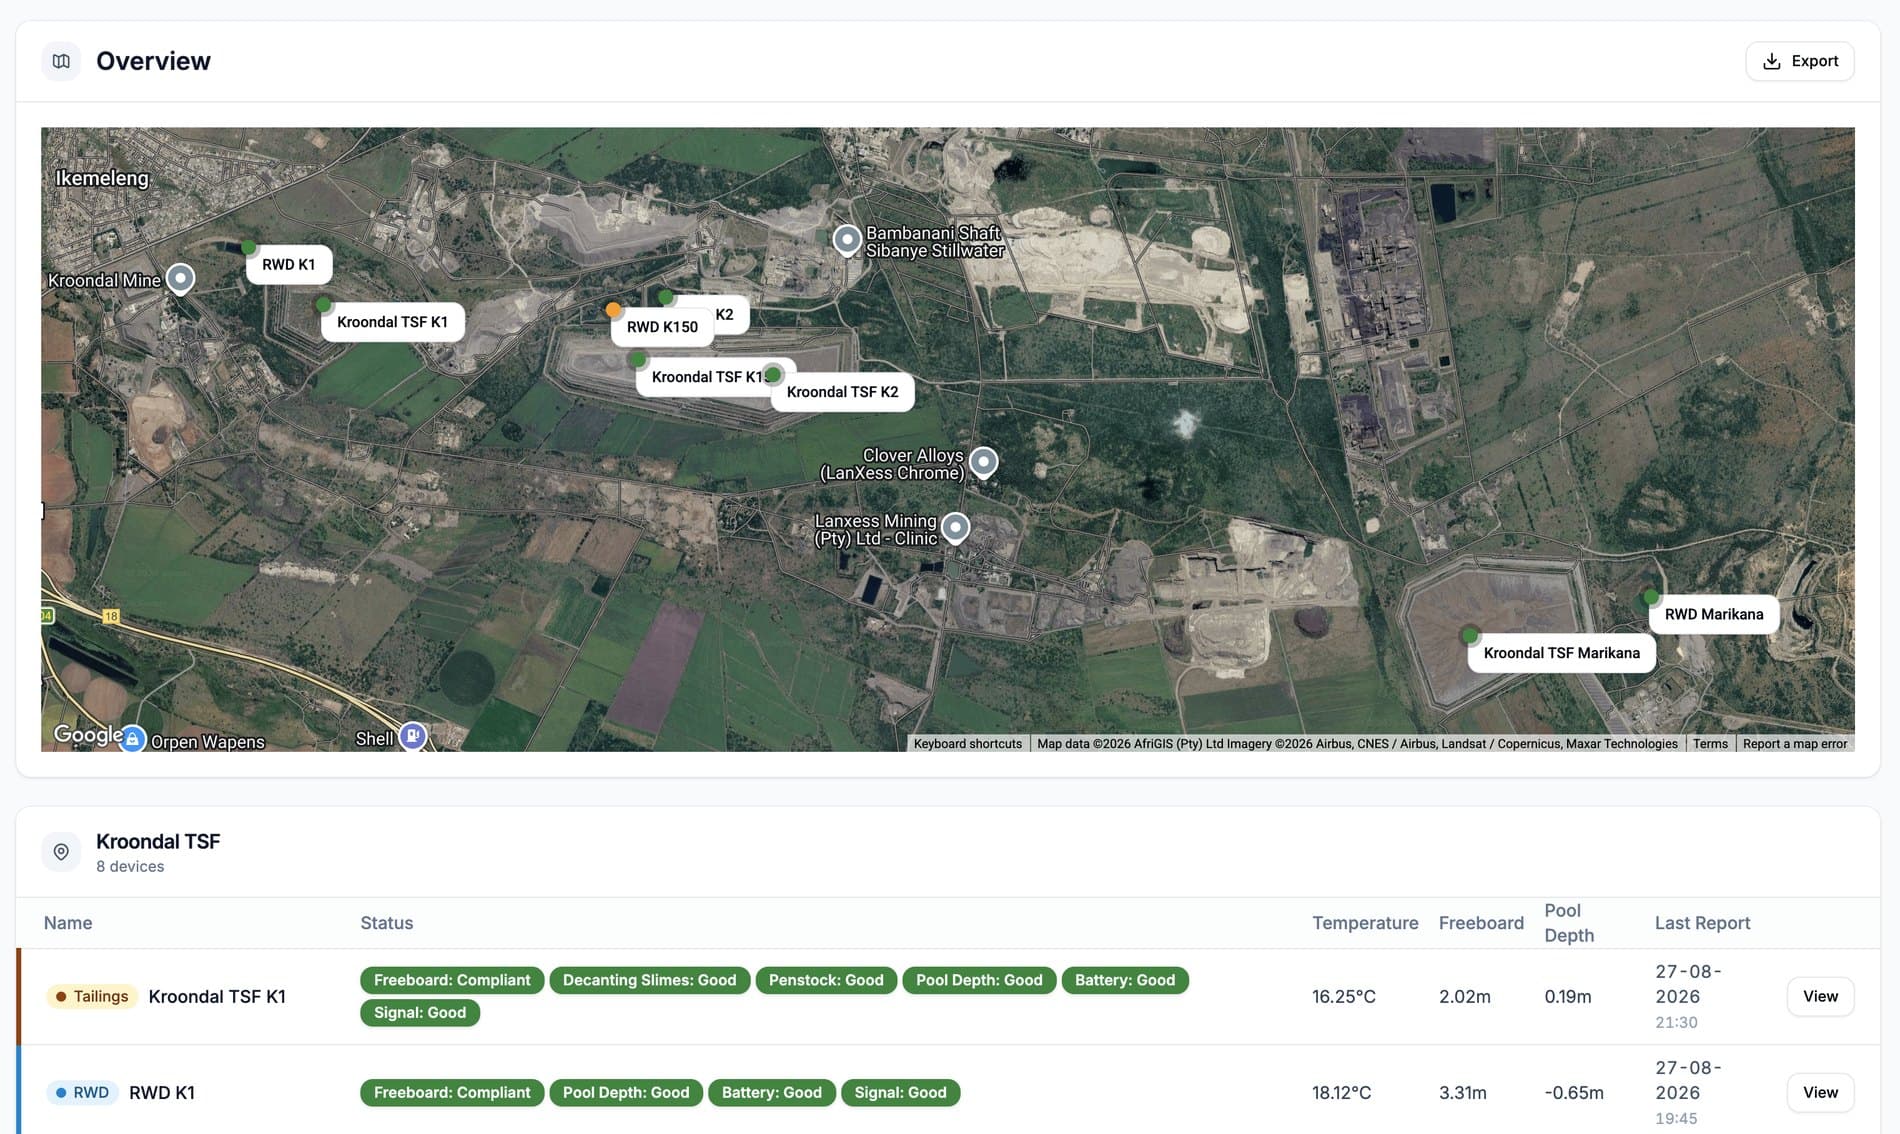
Task: Click View for RWD K1 row
Action: coord(1820,1093)
